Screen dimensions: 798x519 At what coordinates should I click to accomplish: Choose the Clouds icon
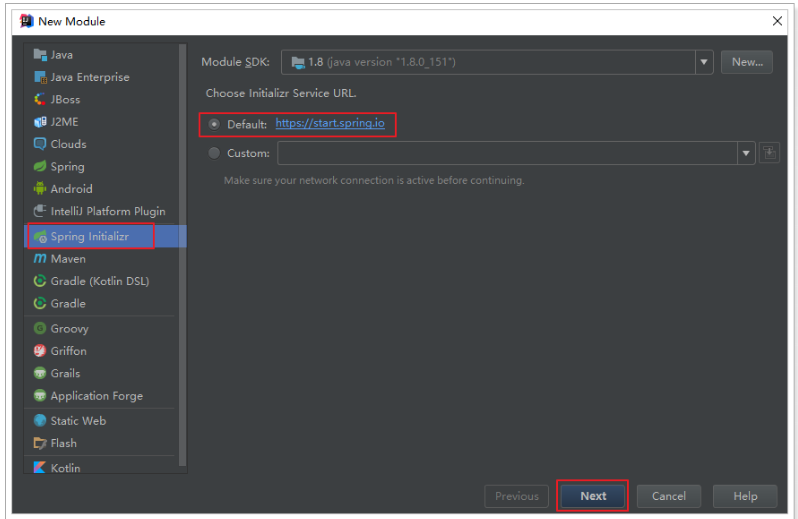(x=40, y=144)
